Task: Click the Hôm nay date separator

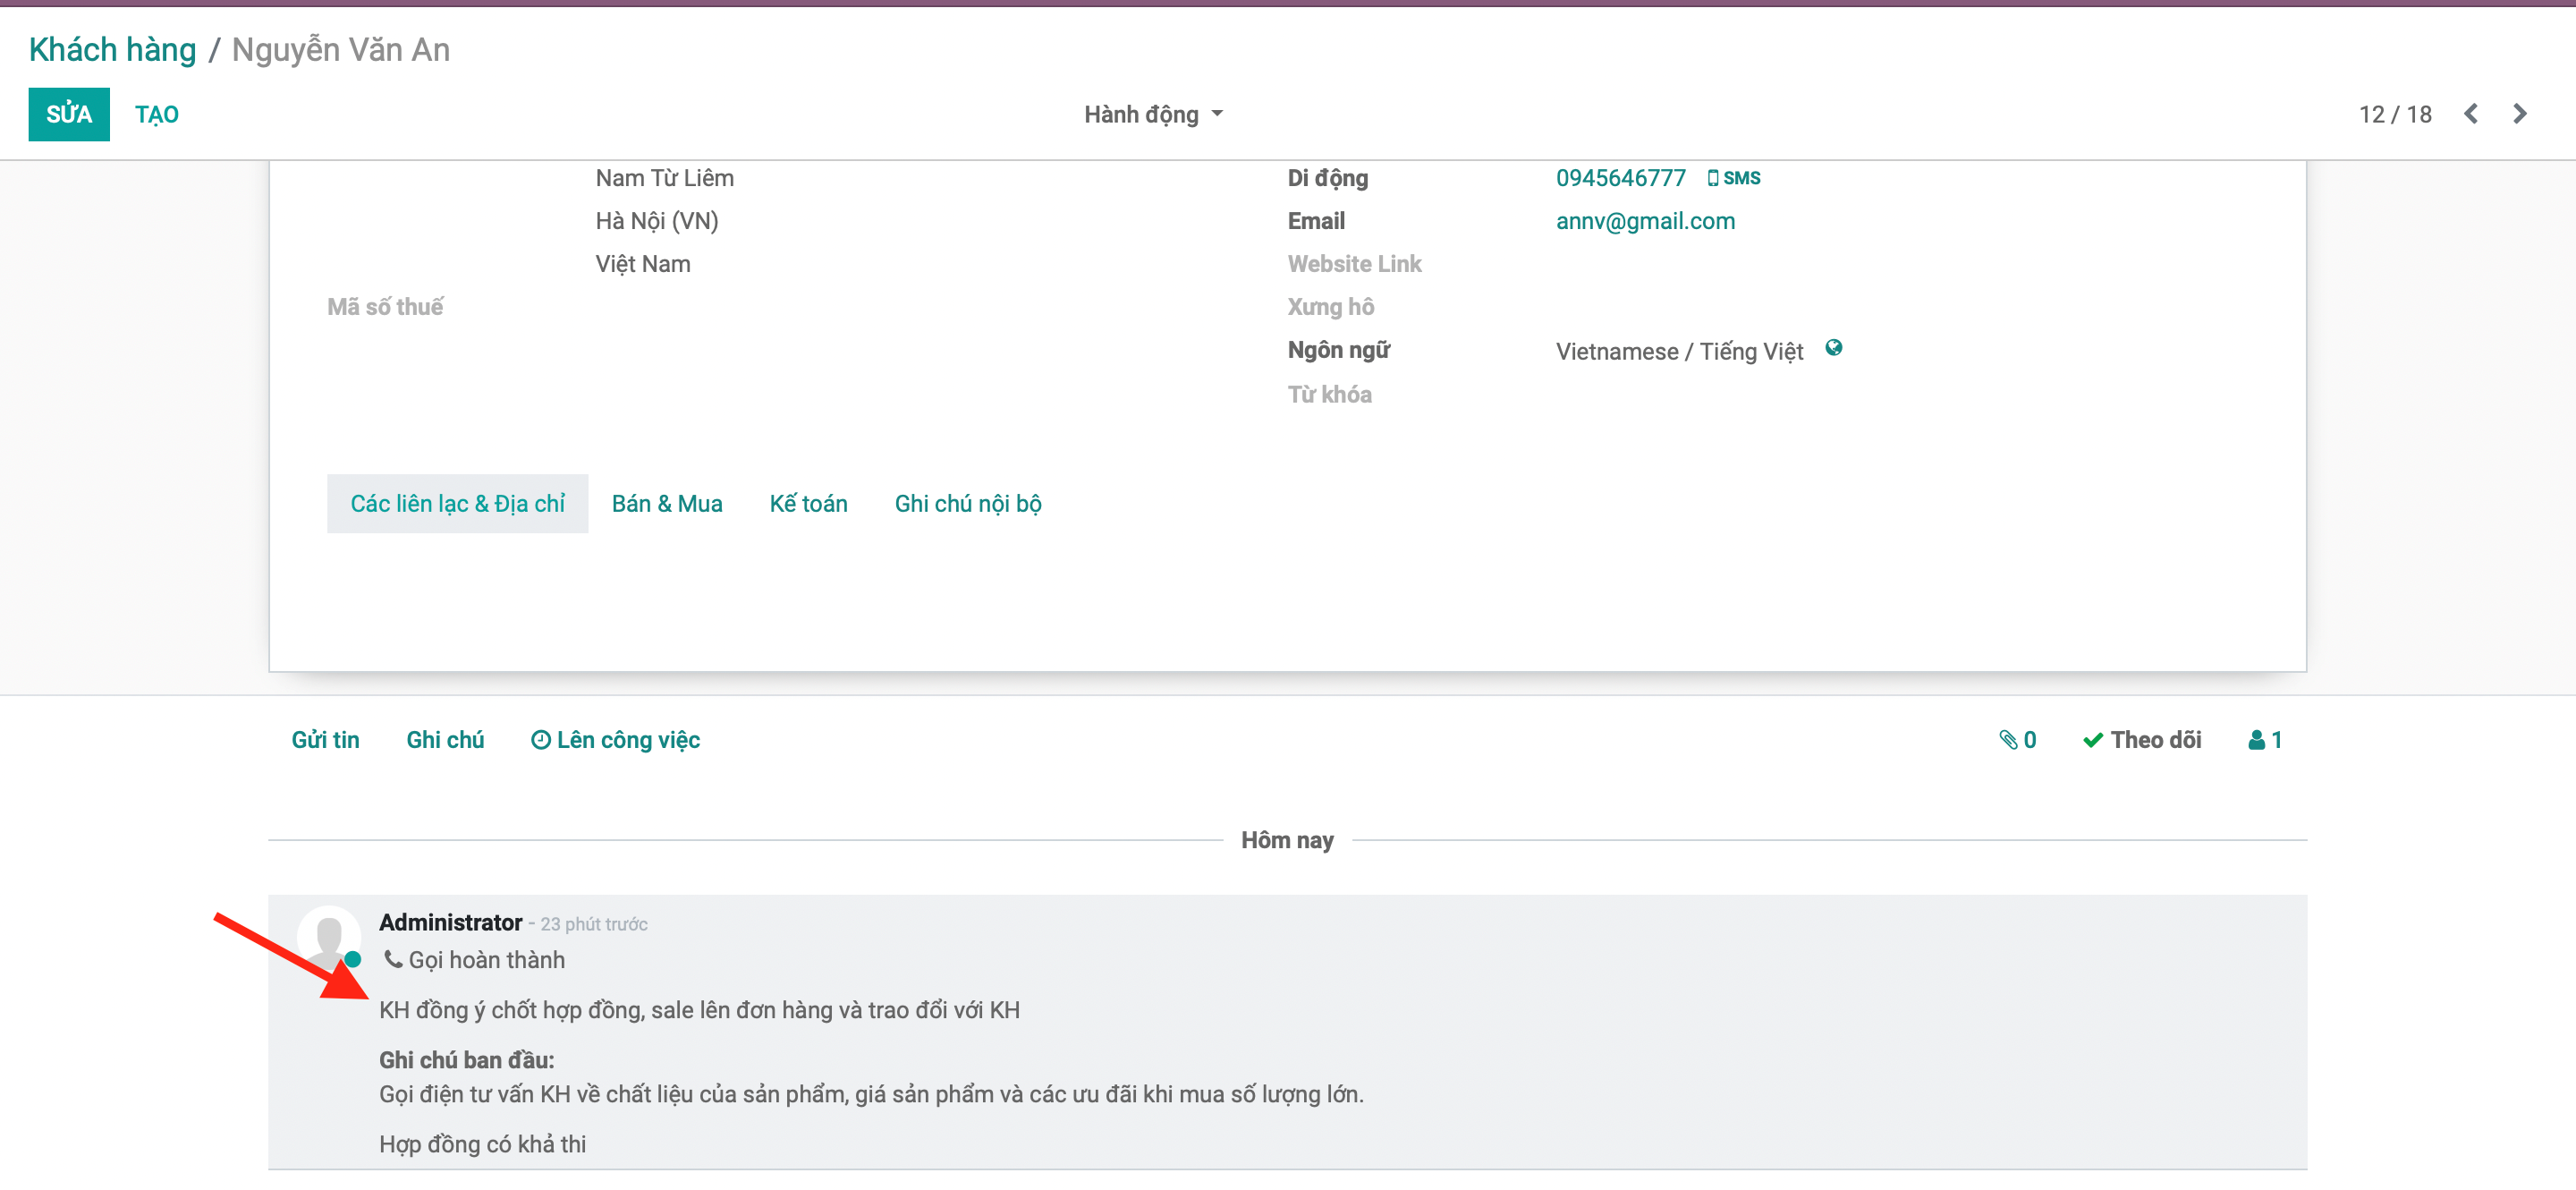Action: [1287, 841]
